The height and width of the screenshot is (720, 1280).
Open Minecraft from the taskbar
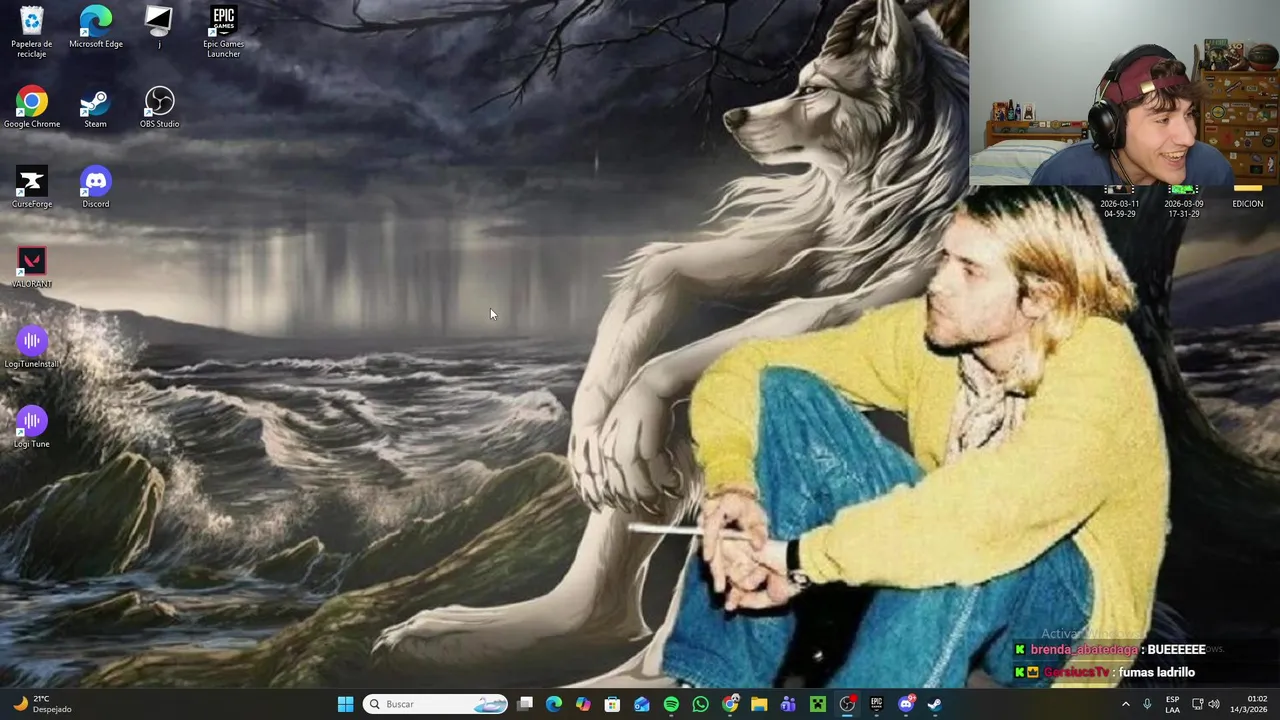pyautogui.click(x=818, y=704)
